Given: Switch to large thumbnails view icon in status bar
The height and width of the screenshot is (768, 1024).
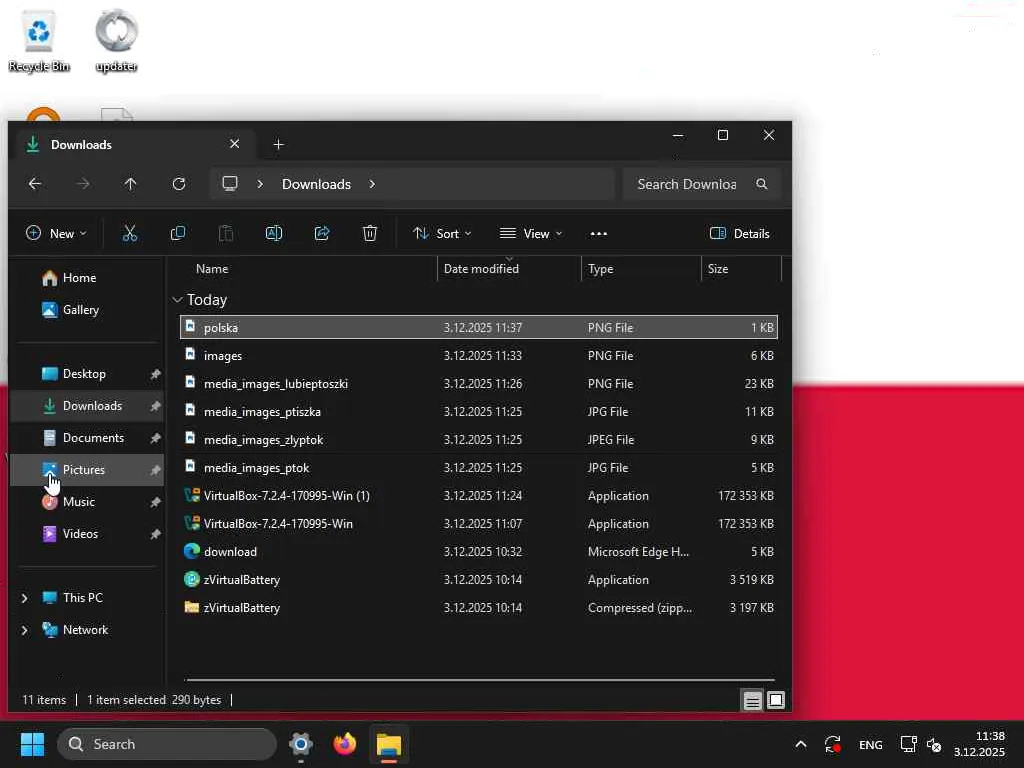Looking at the screenshot, I should 776,701.
